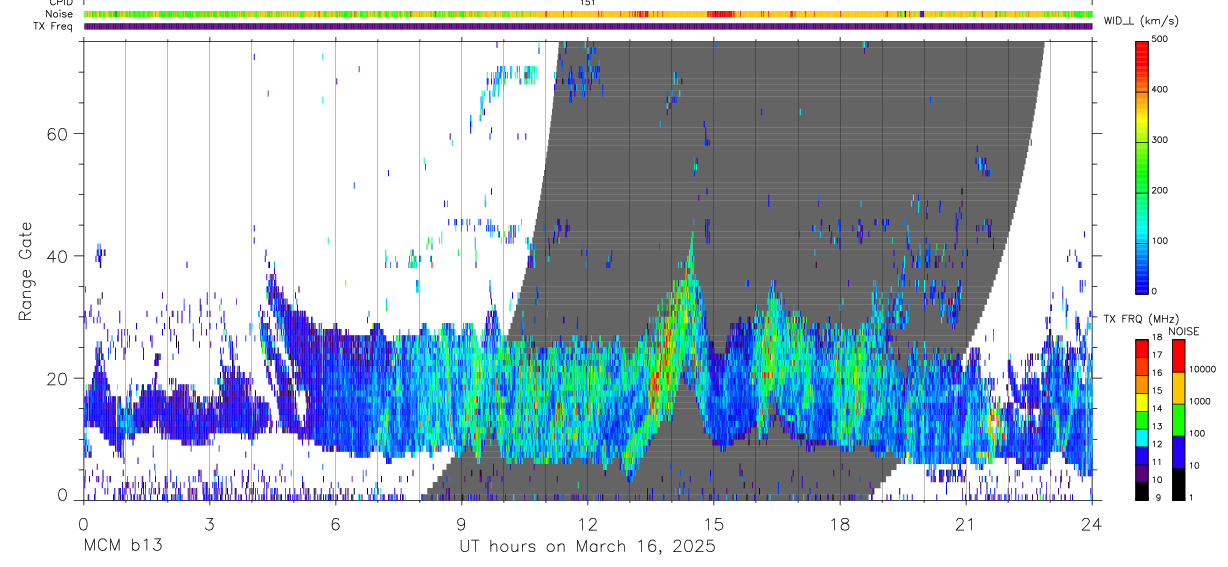Click the Noise color strip above the plot
Image resolution: width=1228 pixels, height=567 pixels.
588,14
